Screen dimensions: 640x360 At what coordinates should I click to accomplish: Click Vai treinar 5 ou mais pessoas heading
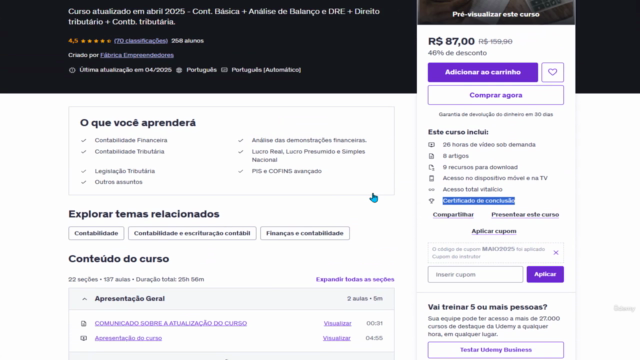(x=487, y=307)
